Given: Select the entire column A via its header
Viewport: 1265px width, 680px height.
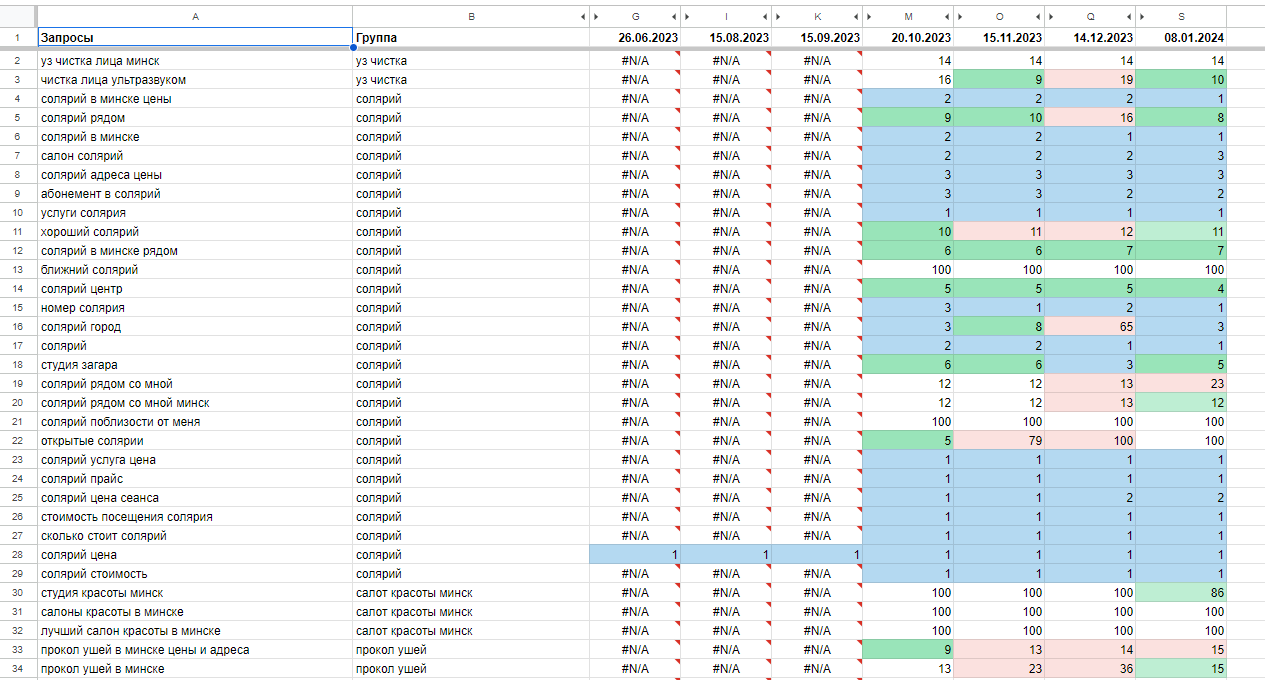Looking at the screenshot, I should pyautogui.click(x=194, y=17).
